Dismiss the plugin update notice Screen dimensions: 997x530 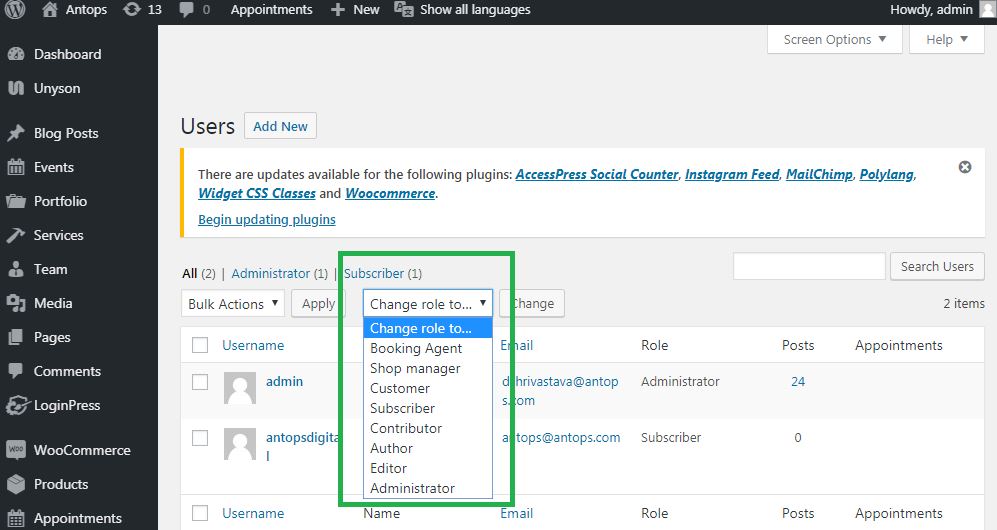[965, 167]
